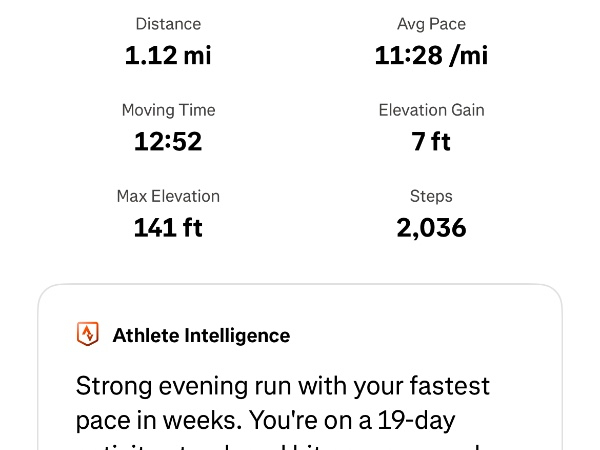Select the 11:28 /mi pace value
Screen dimensions: 600x450
click(x=431, y=55)
